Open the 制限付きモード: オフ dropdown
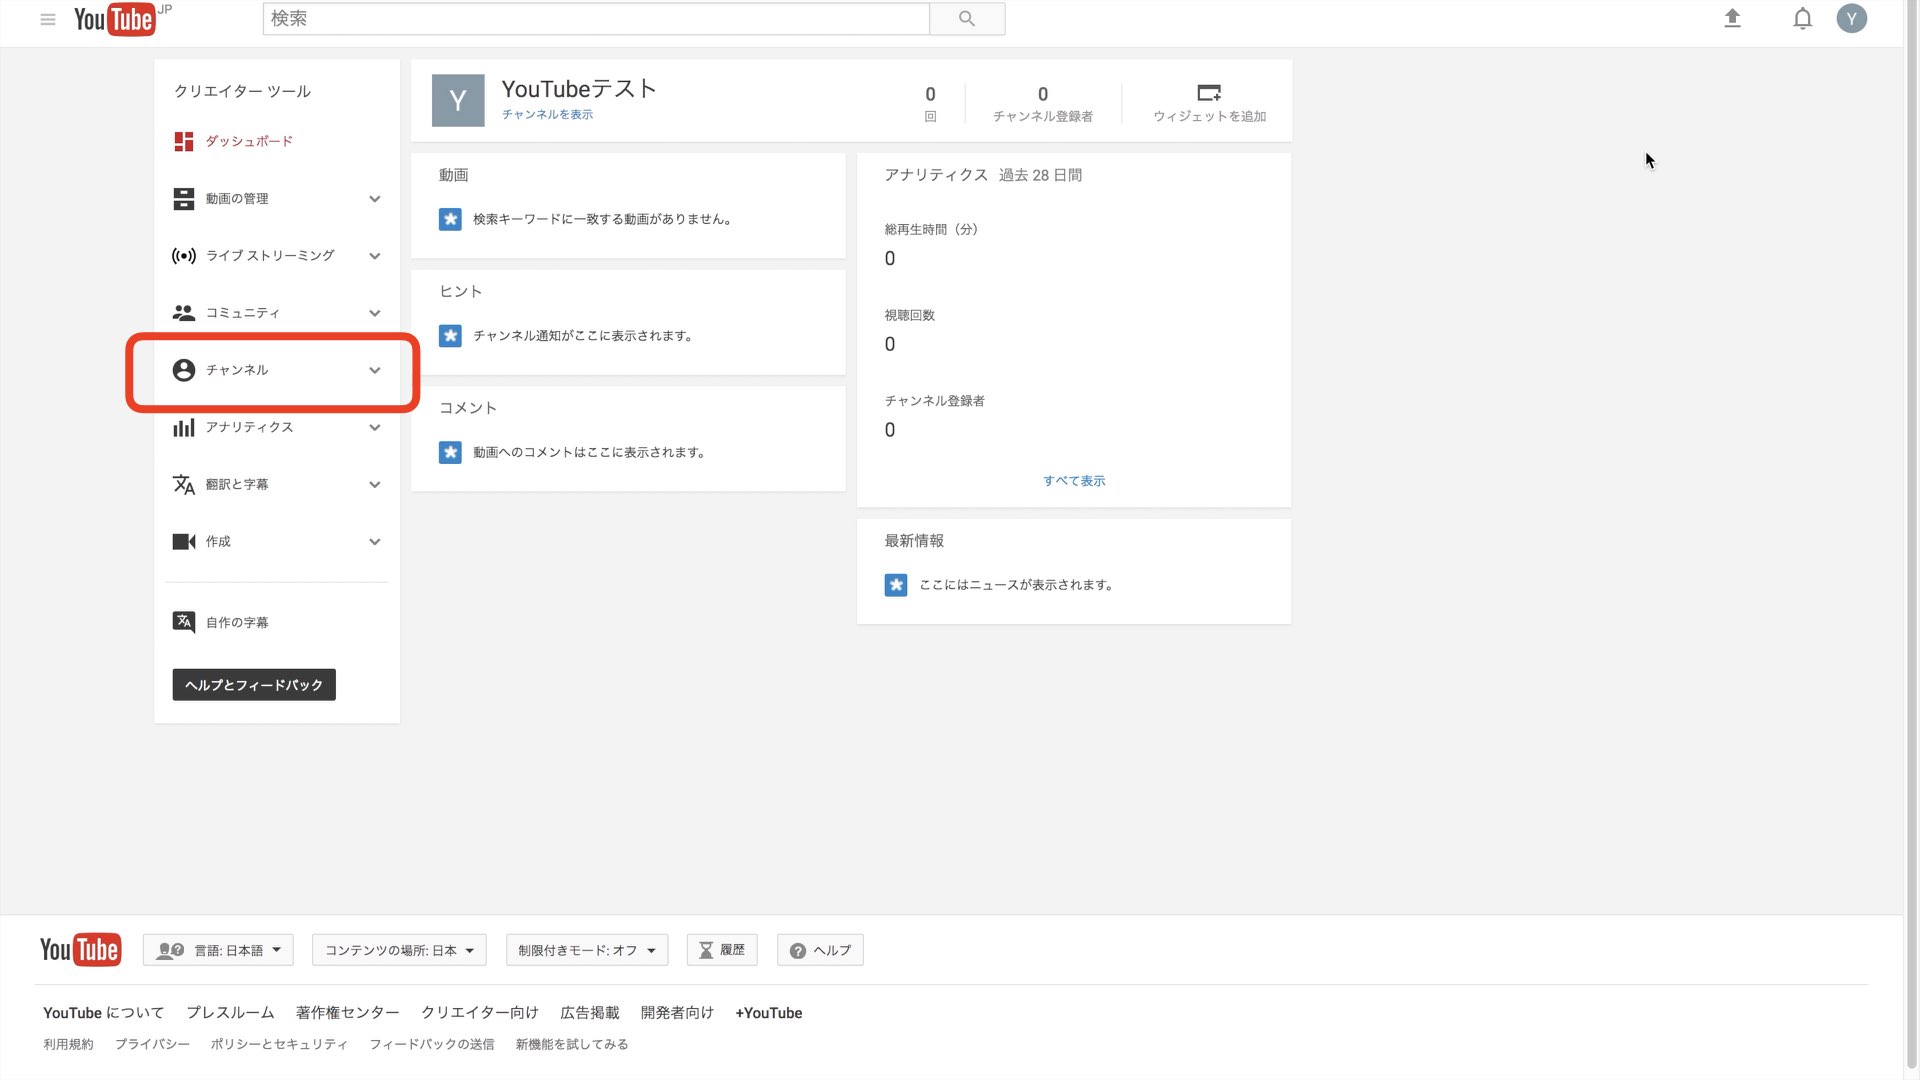Viewport: 1920px width, 1080px height. 587,950
